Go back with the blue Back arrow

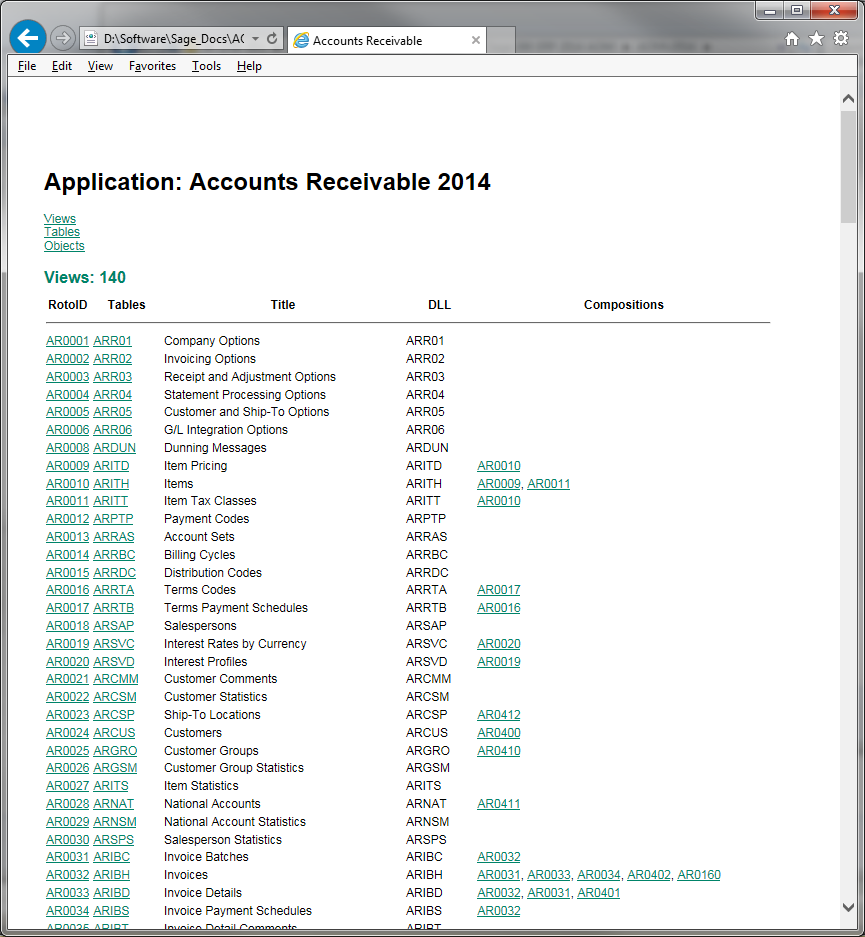click(x=27, y=38)
